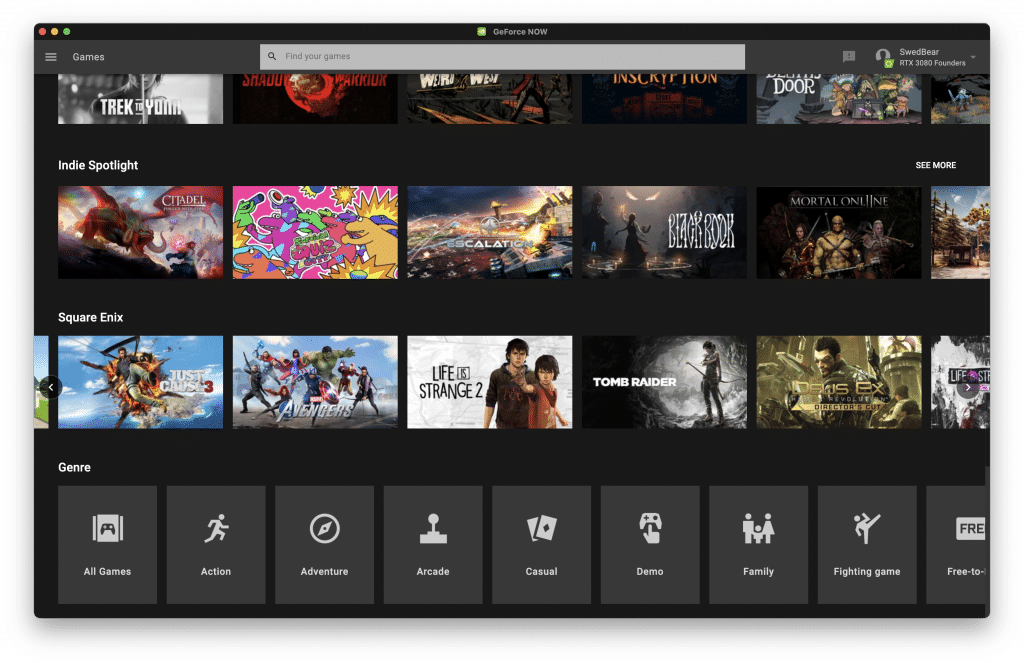Select the Casual genre cards tile
This screenshot has height=663, width=1024.
click(x=541, y=545)
